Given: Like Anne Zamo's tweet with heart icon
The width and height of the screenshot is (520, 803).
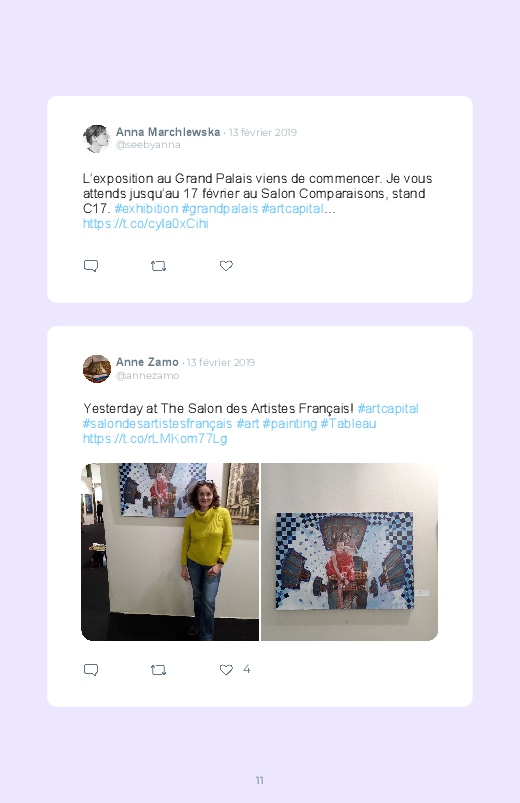Looking at the screenshot, I should pyautogui.click(x=226, y=669).
